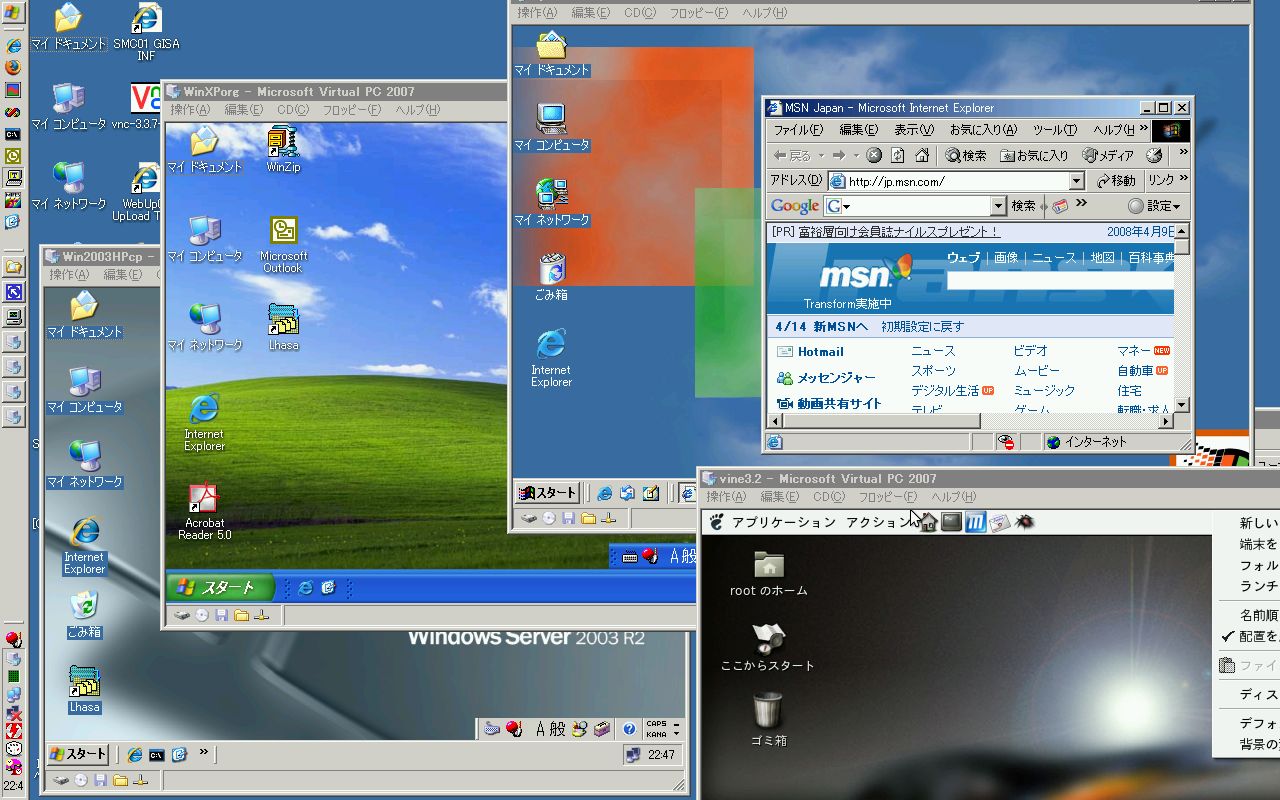Click the Home button in Internet Explorer toolbar

pyautogui.click(x=921, y=156)
